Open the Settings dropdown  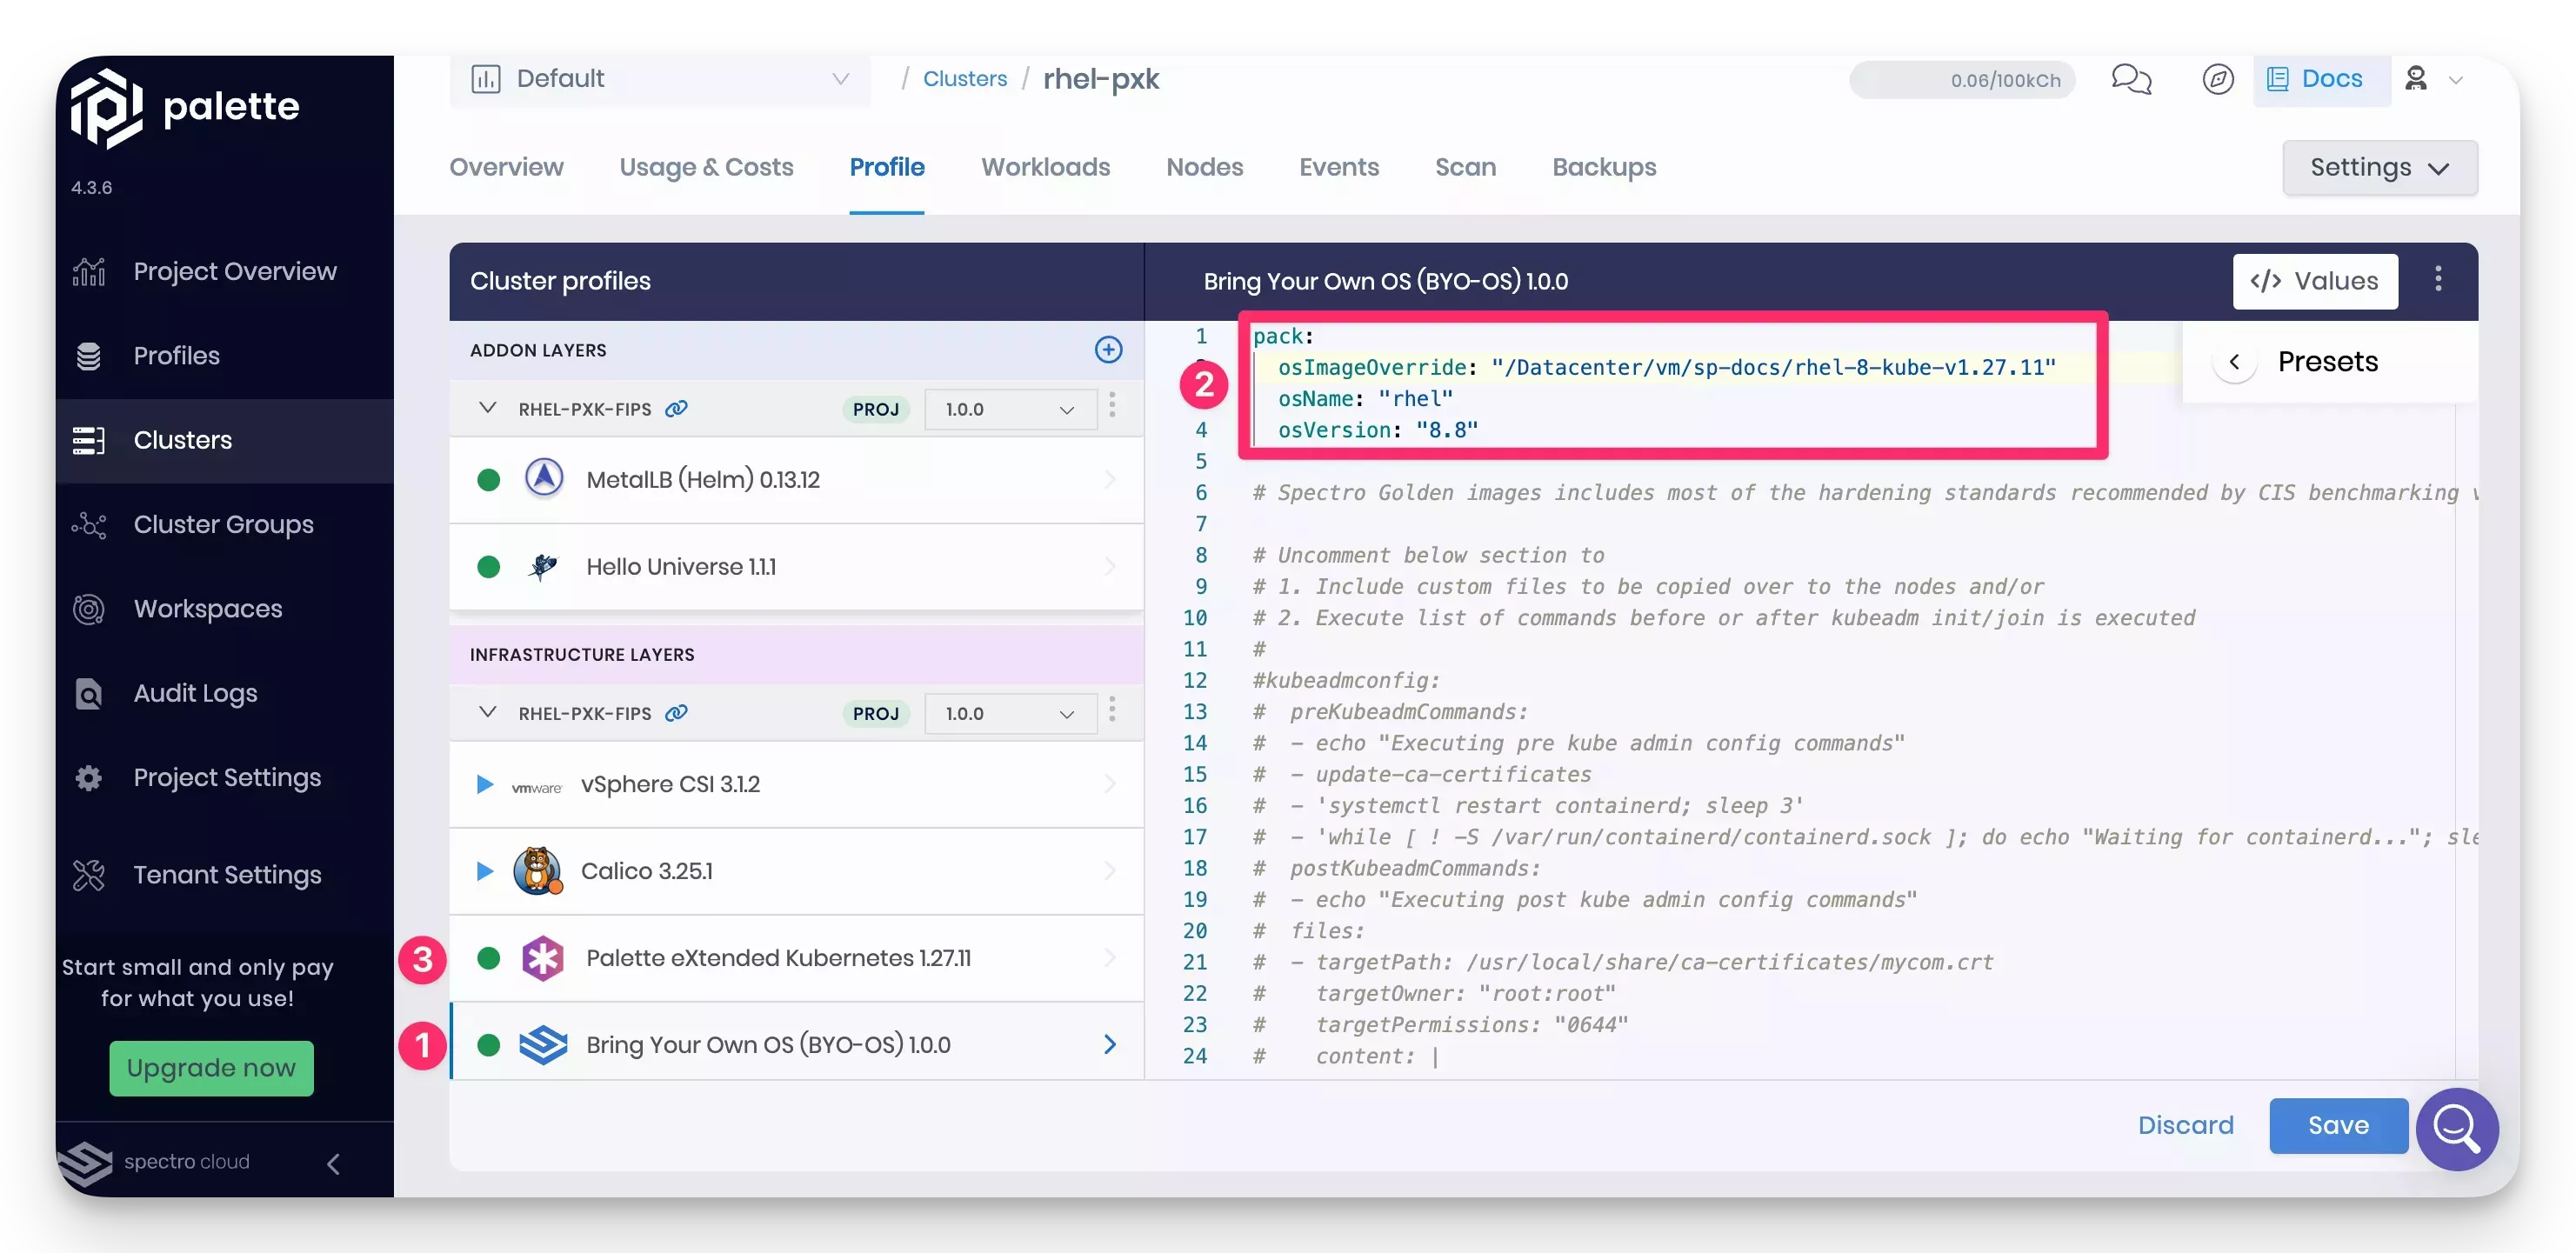coord(2379,167)
